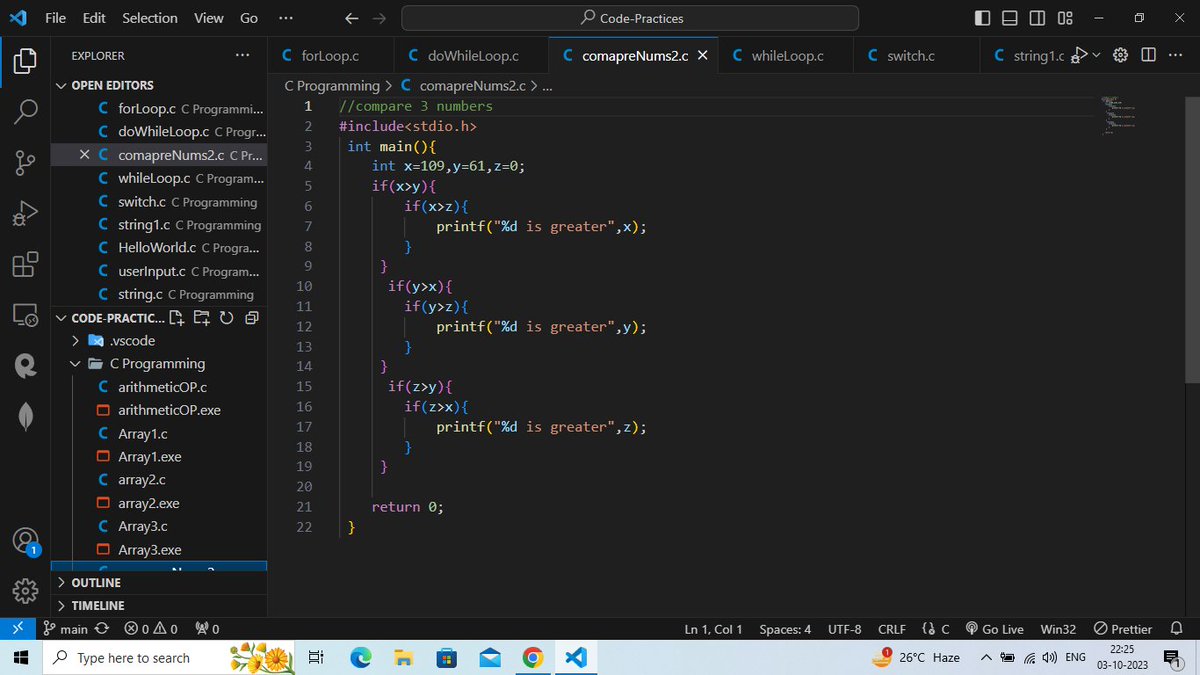This screenshot has height=675, width=1200.
Task: Open the Source Control view
Action: click(x=25, y=162)
